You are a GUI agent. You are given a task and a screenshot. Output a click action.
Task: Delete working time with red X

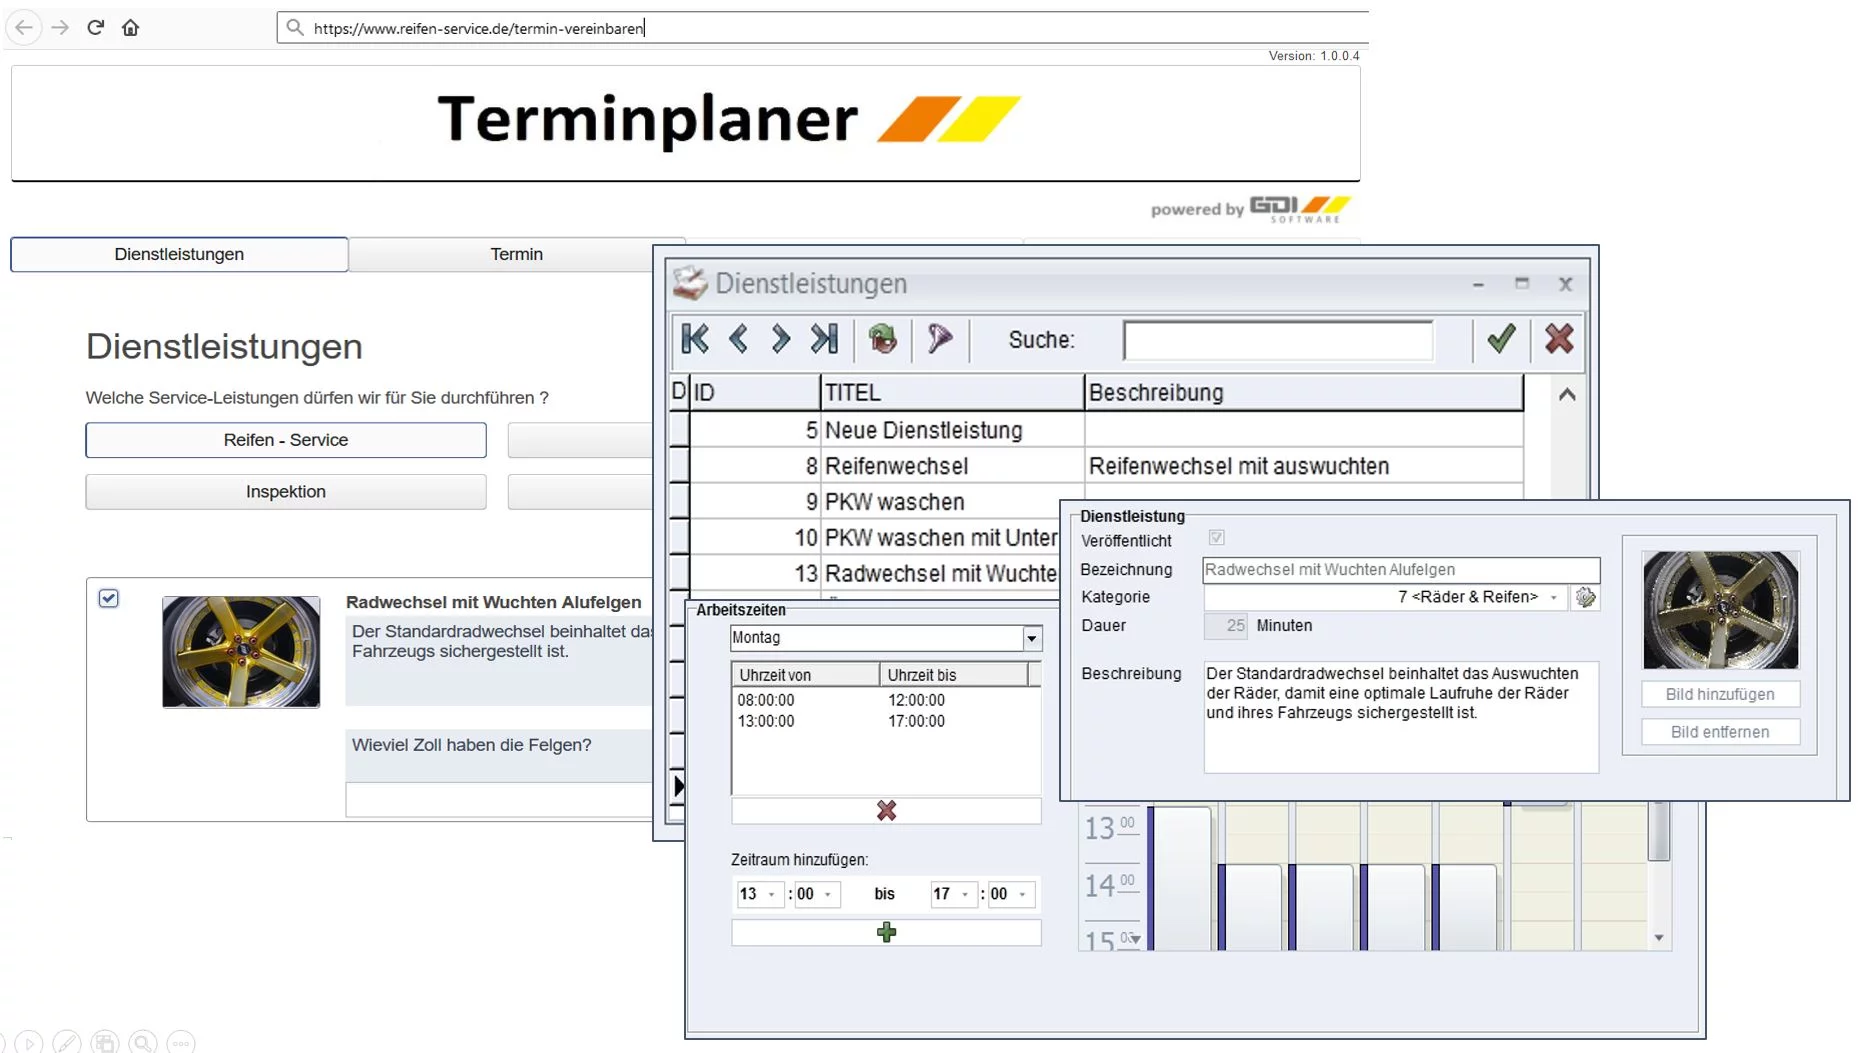(x=886, y=810)
